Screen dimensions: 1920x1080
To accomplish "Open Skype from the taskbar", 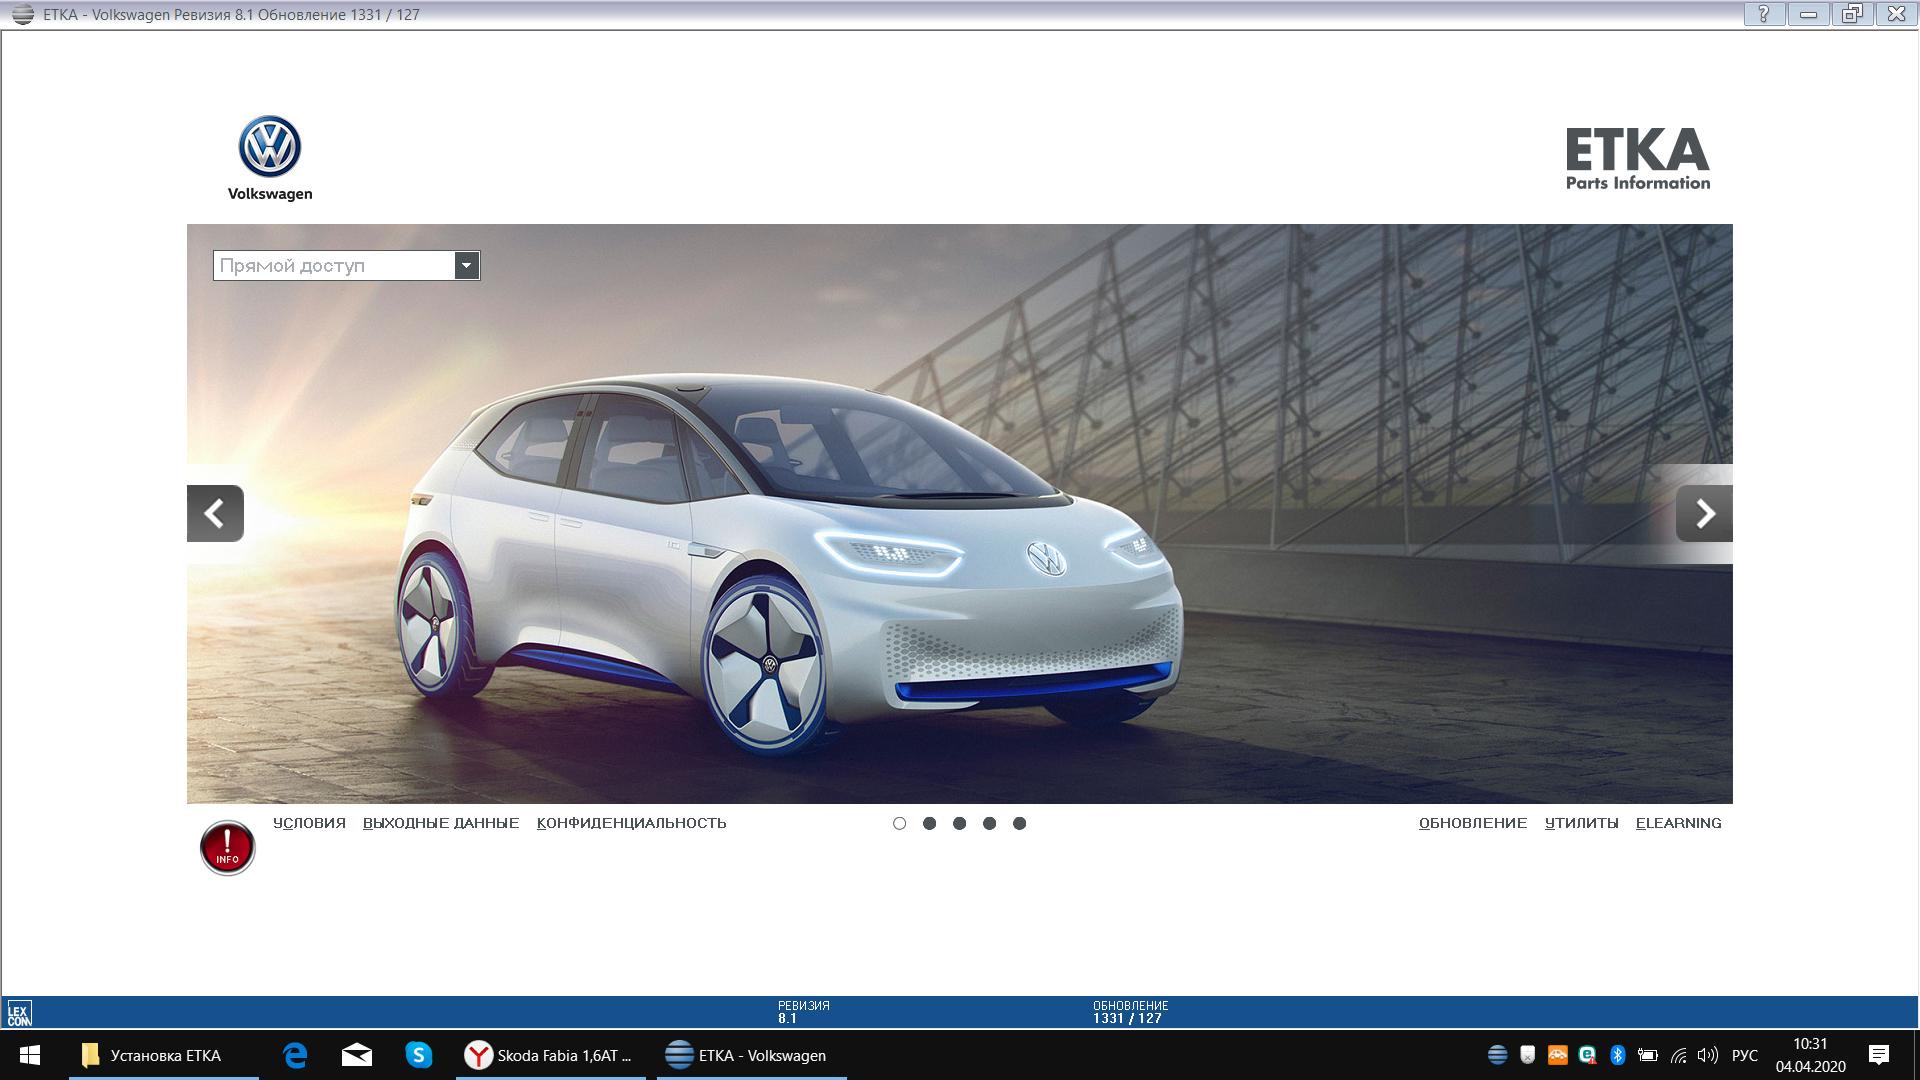I will coord(418,1055).
